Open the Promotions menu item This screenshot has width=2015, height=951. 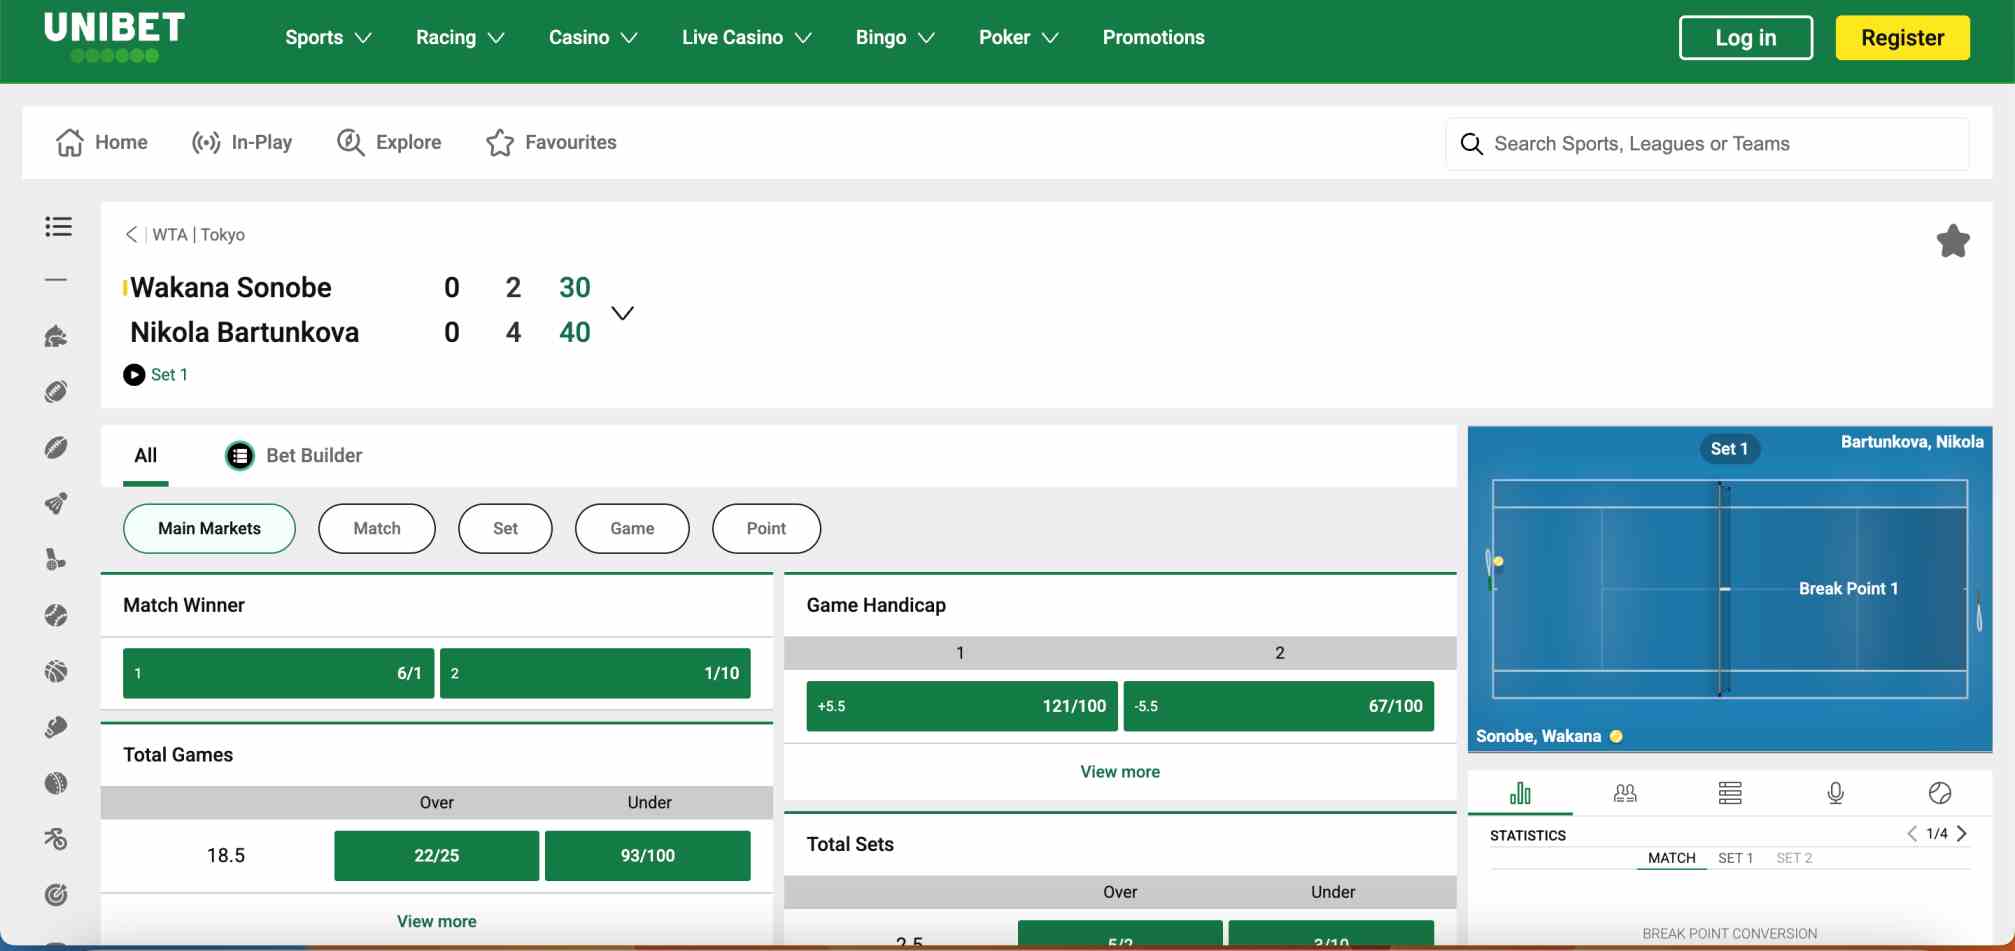1153,37
